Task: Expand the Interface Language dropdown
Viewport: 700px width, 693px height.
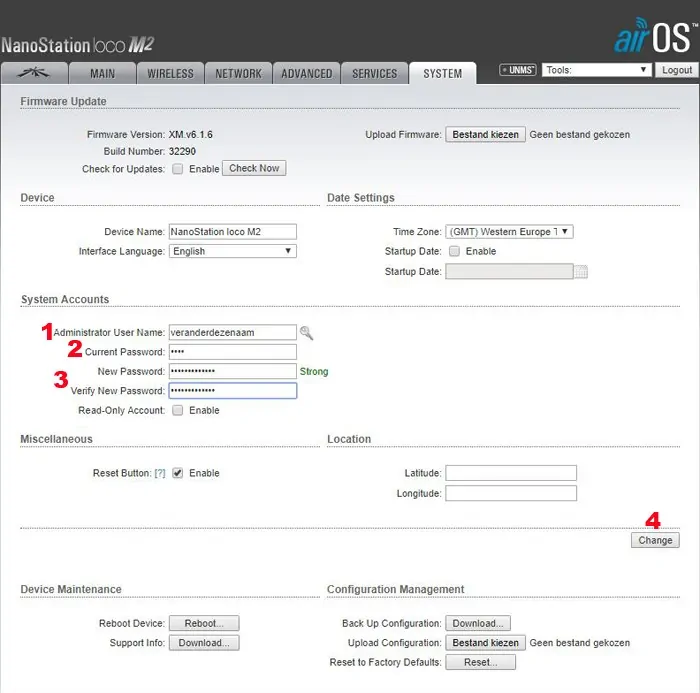Action: tap(233, 251)
